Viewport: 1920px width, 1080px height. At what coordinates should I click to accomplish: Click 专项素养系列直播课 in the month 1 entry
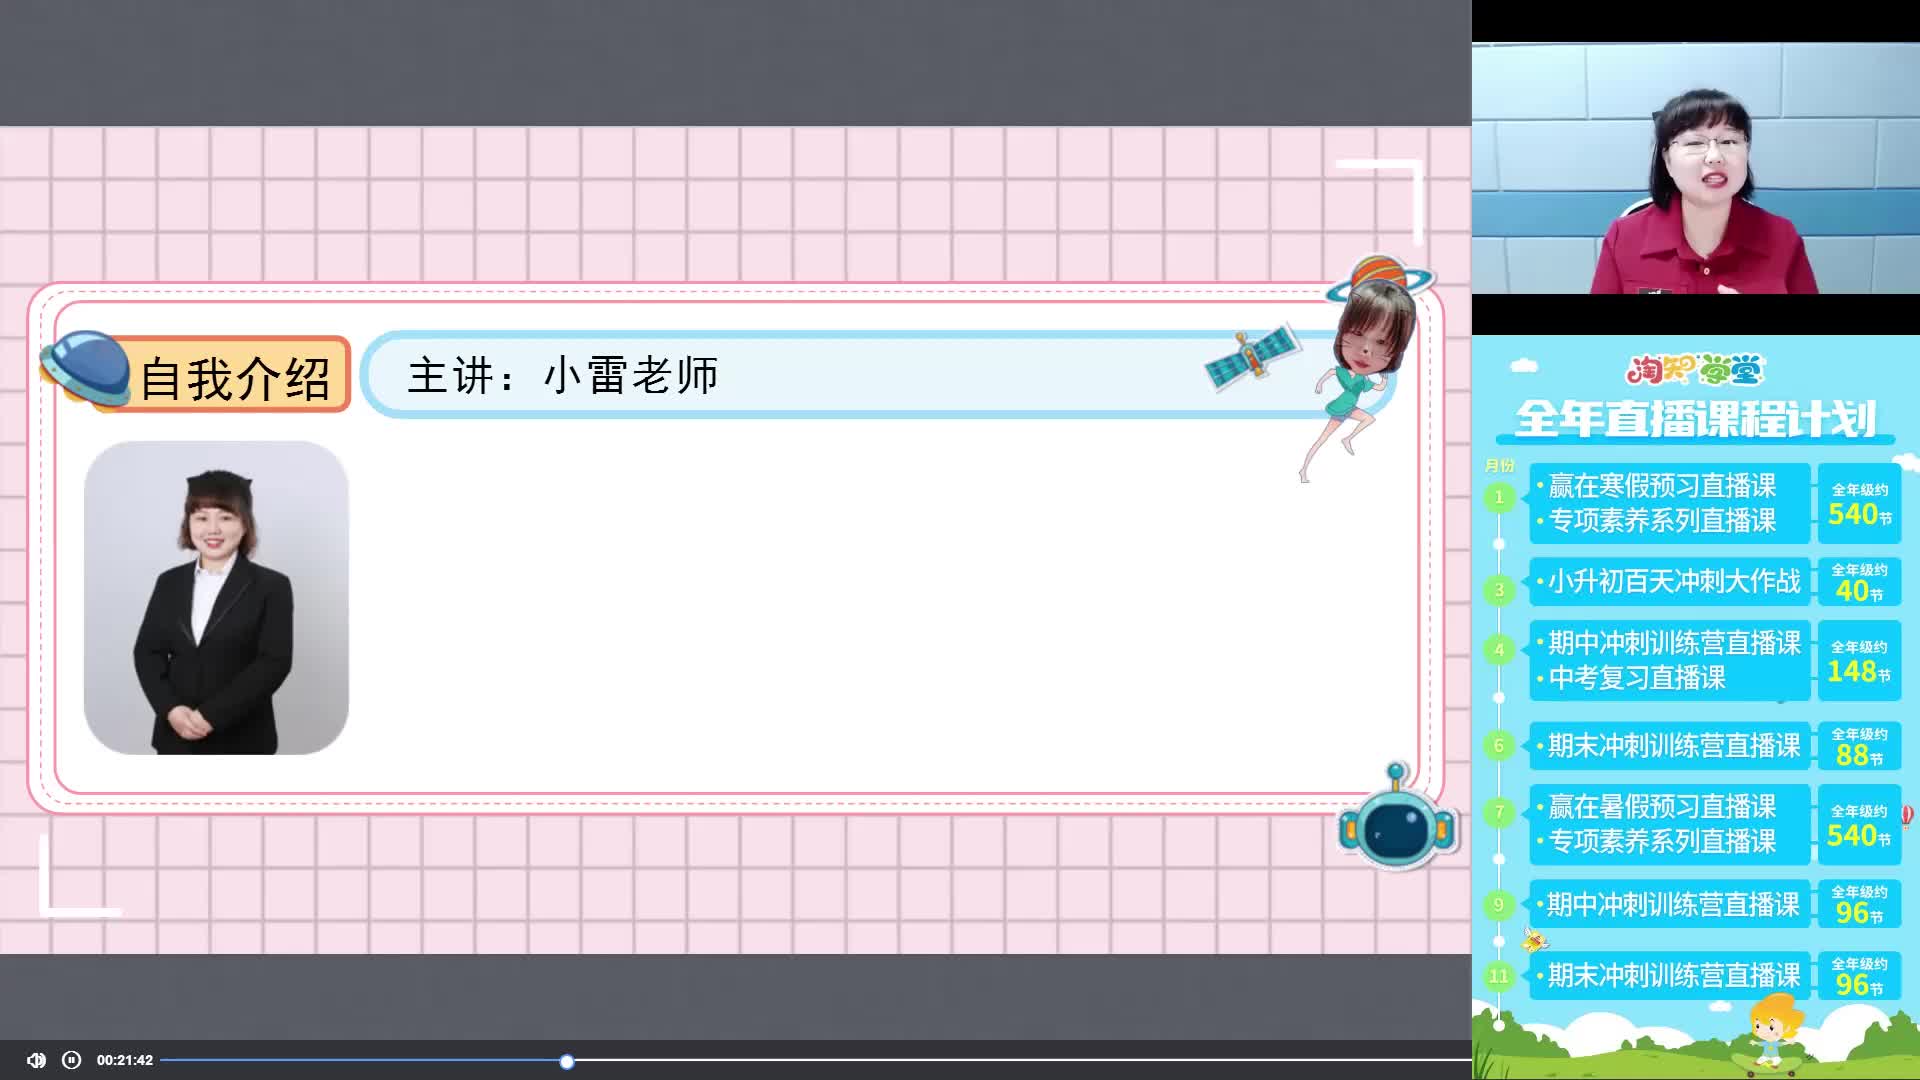tap(1662, 521)
